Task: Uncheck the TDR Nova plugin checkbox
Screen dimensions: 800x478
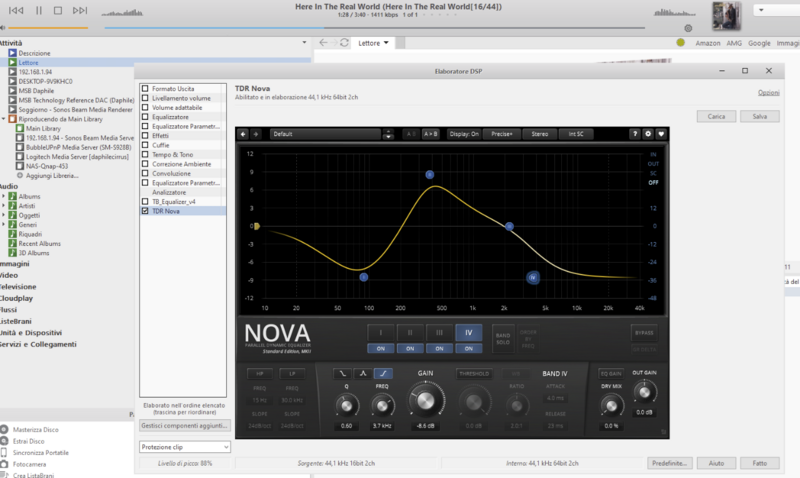Action: click(145, 211)
